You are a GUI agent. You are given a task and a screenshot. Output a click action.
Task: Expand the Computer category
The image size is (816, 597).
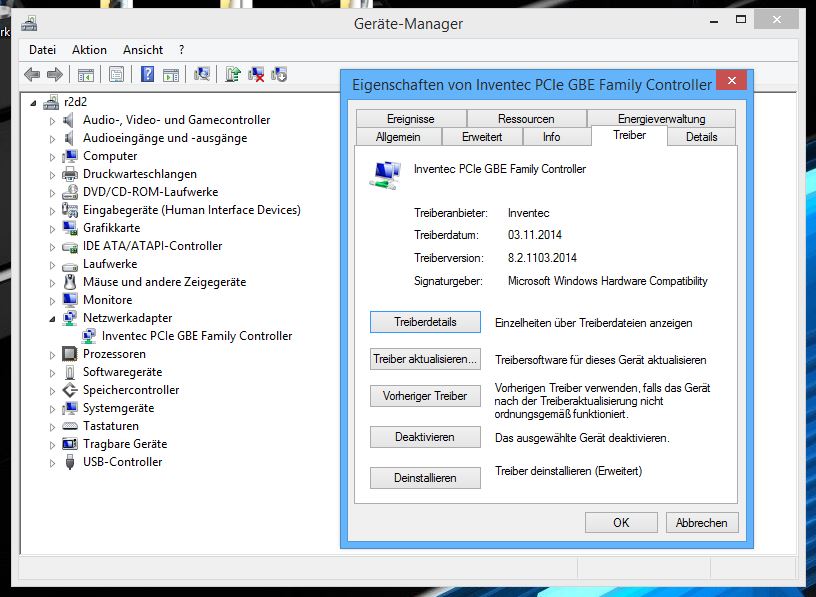tap(52, 157)
